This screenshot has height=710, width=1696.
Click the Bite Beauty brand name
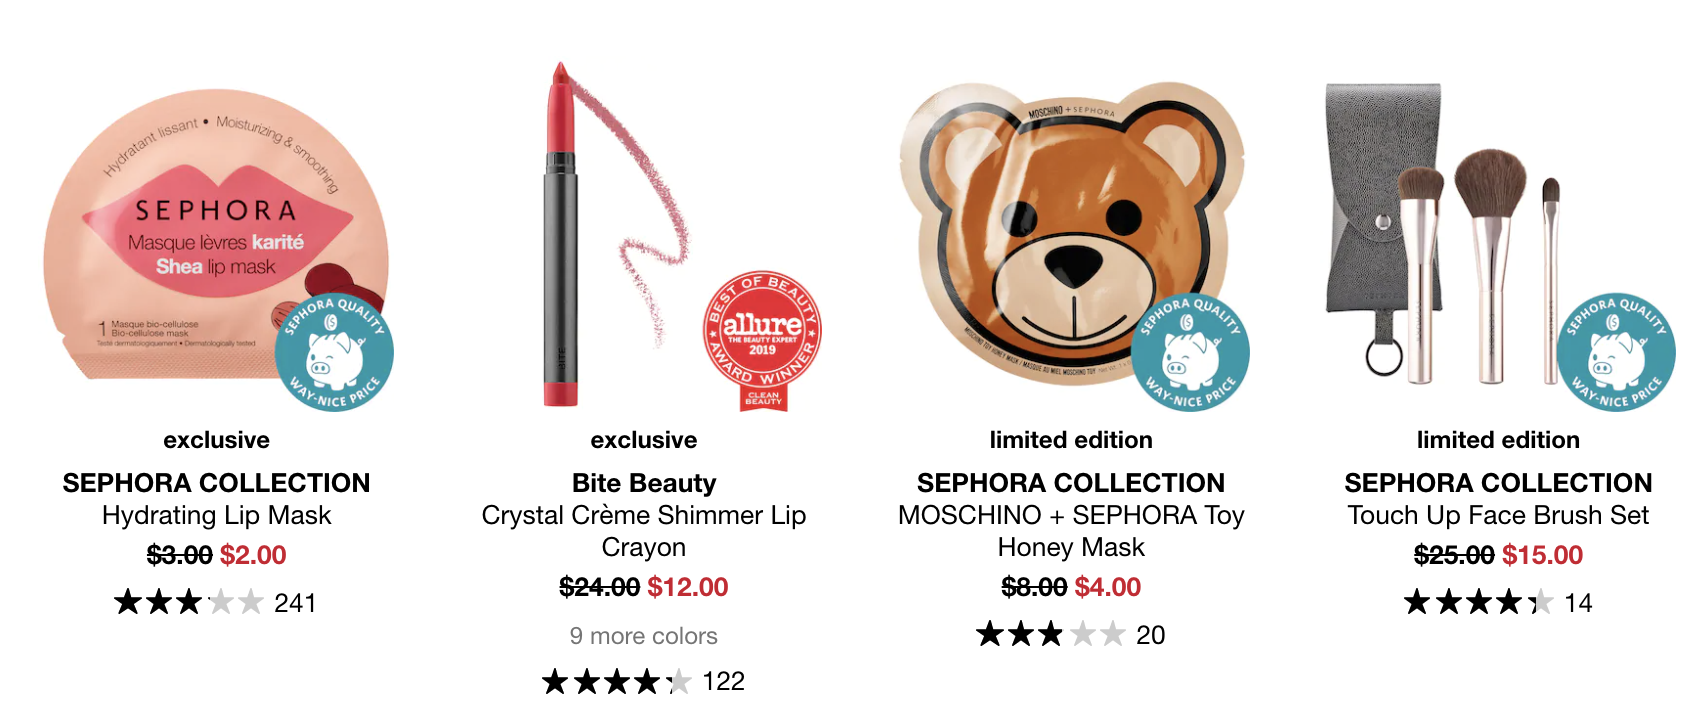644,483
